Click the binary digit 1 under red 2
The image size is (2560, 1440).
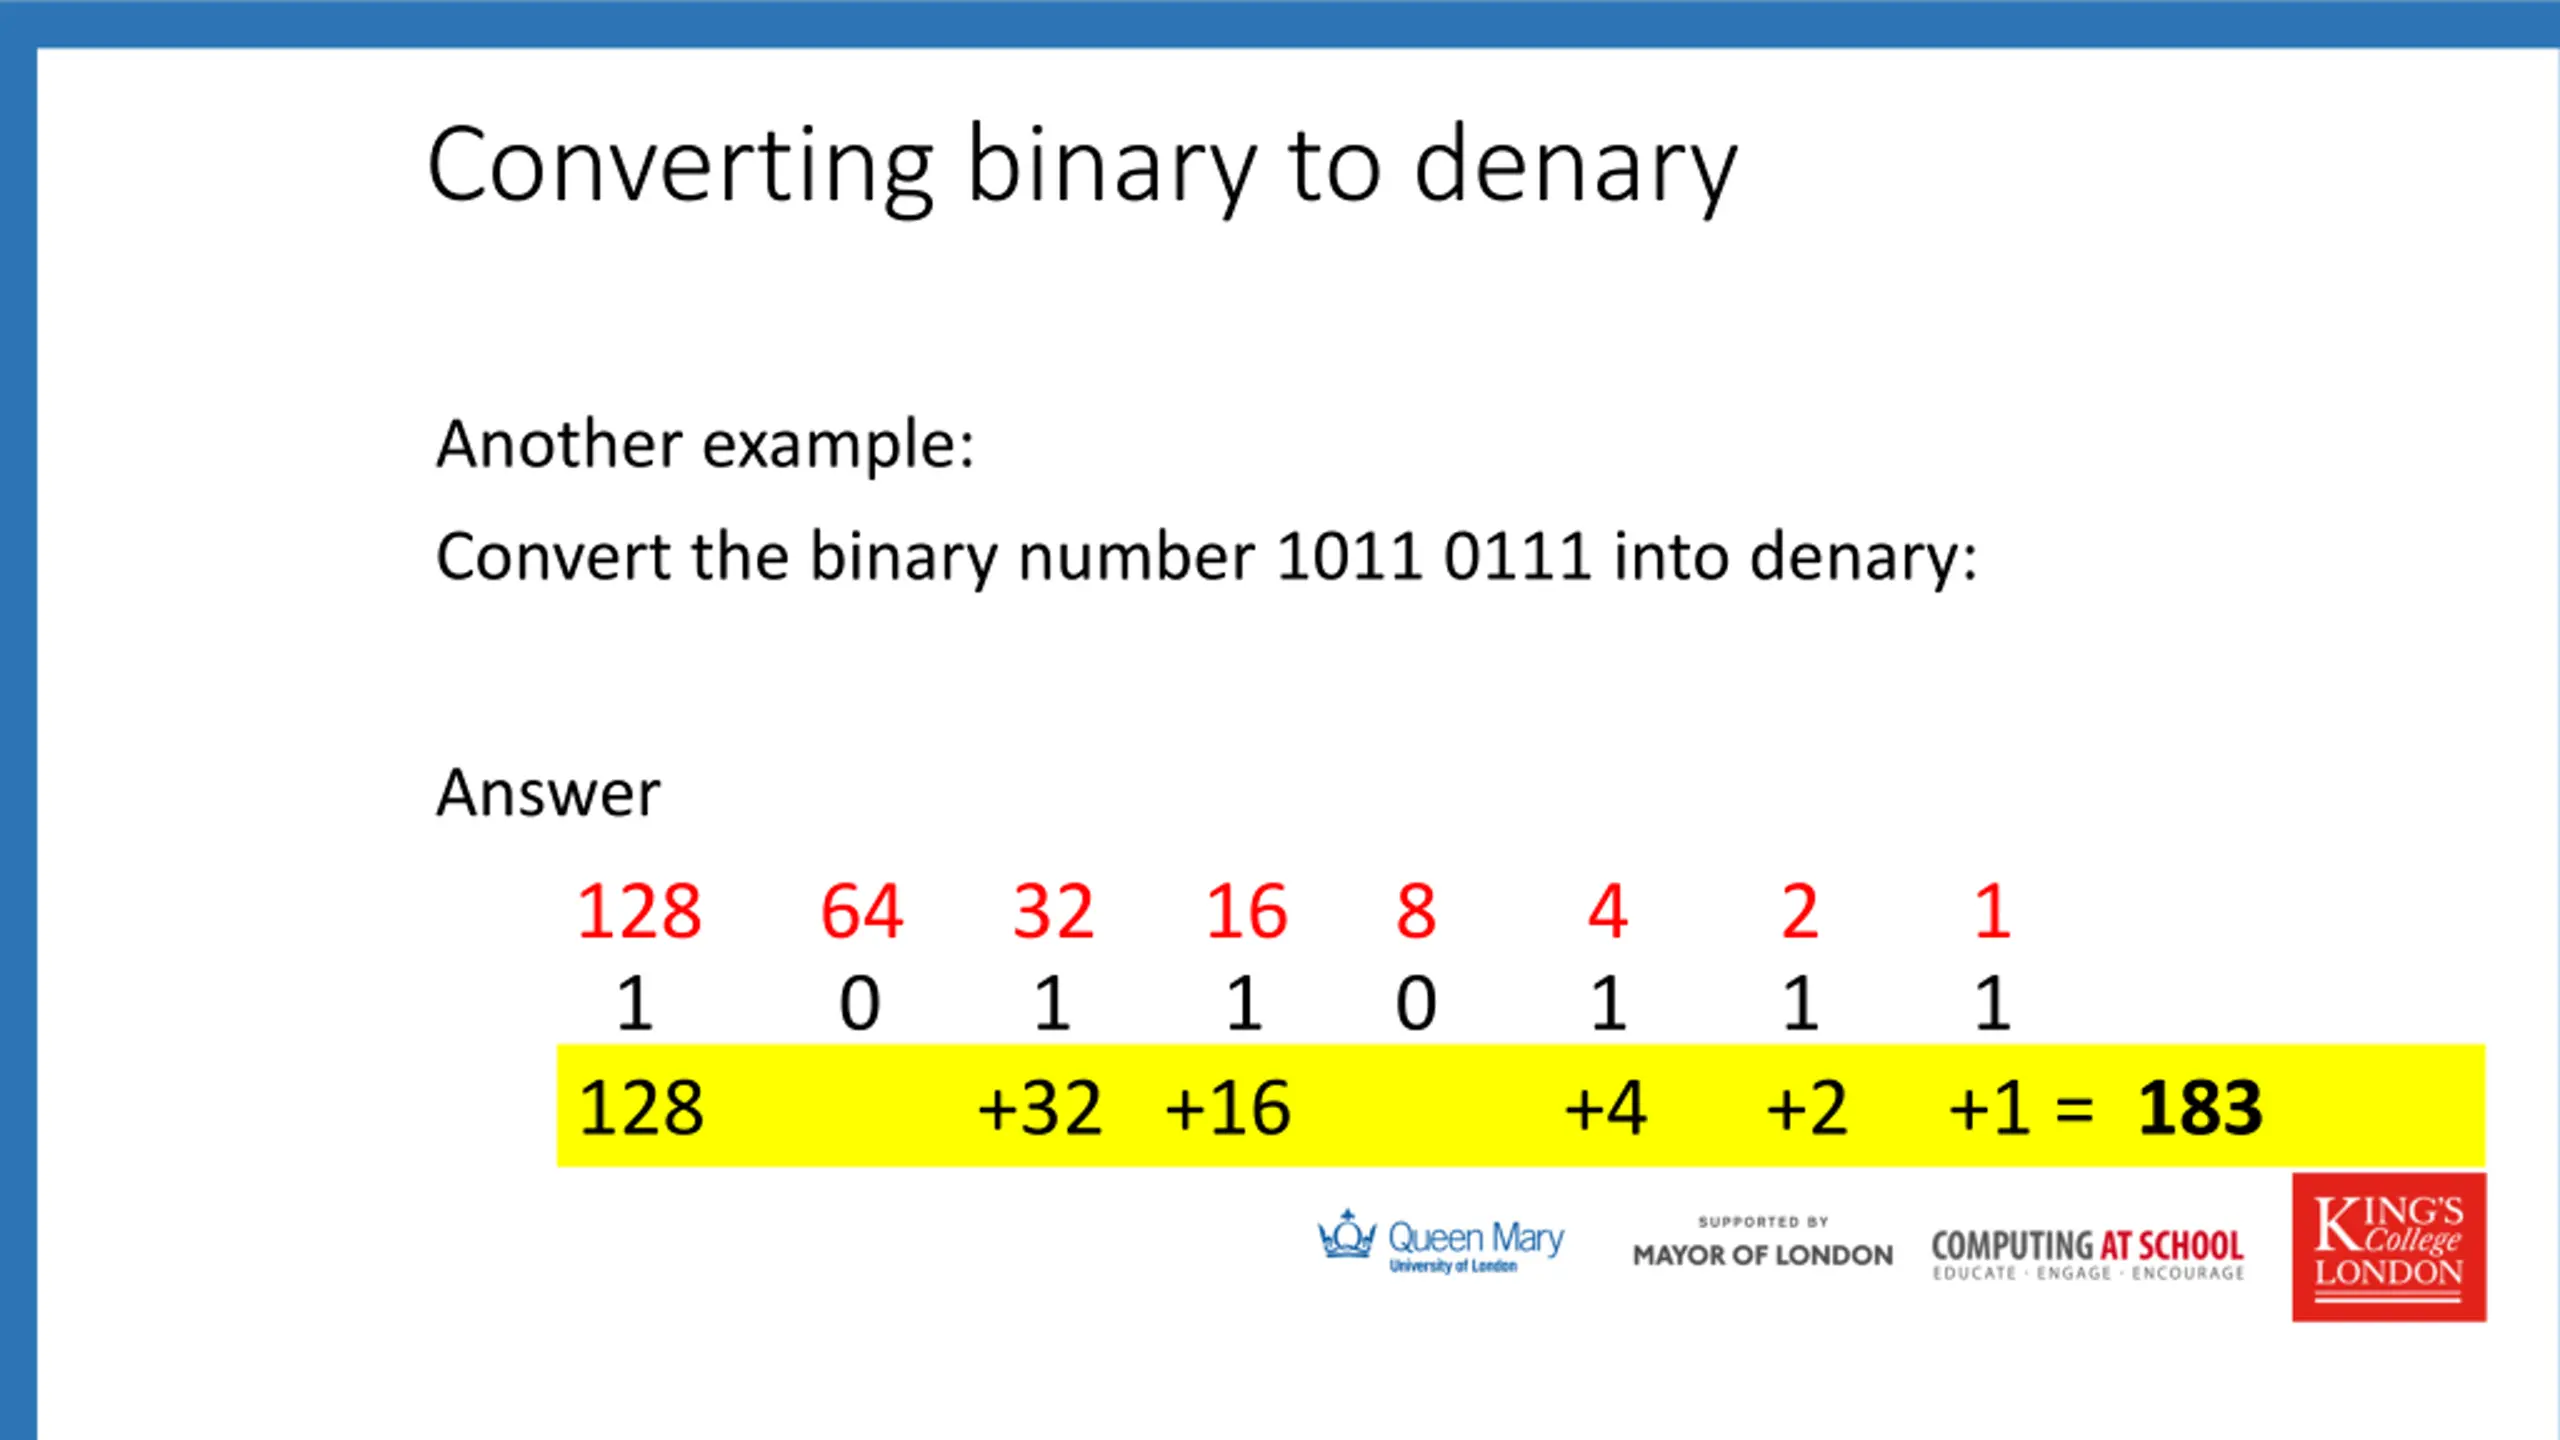click(x=1800, y=1003)
